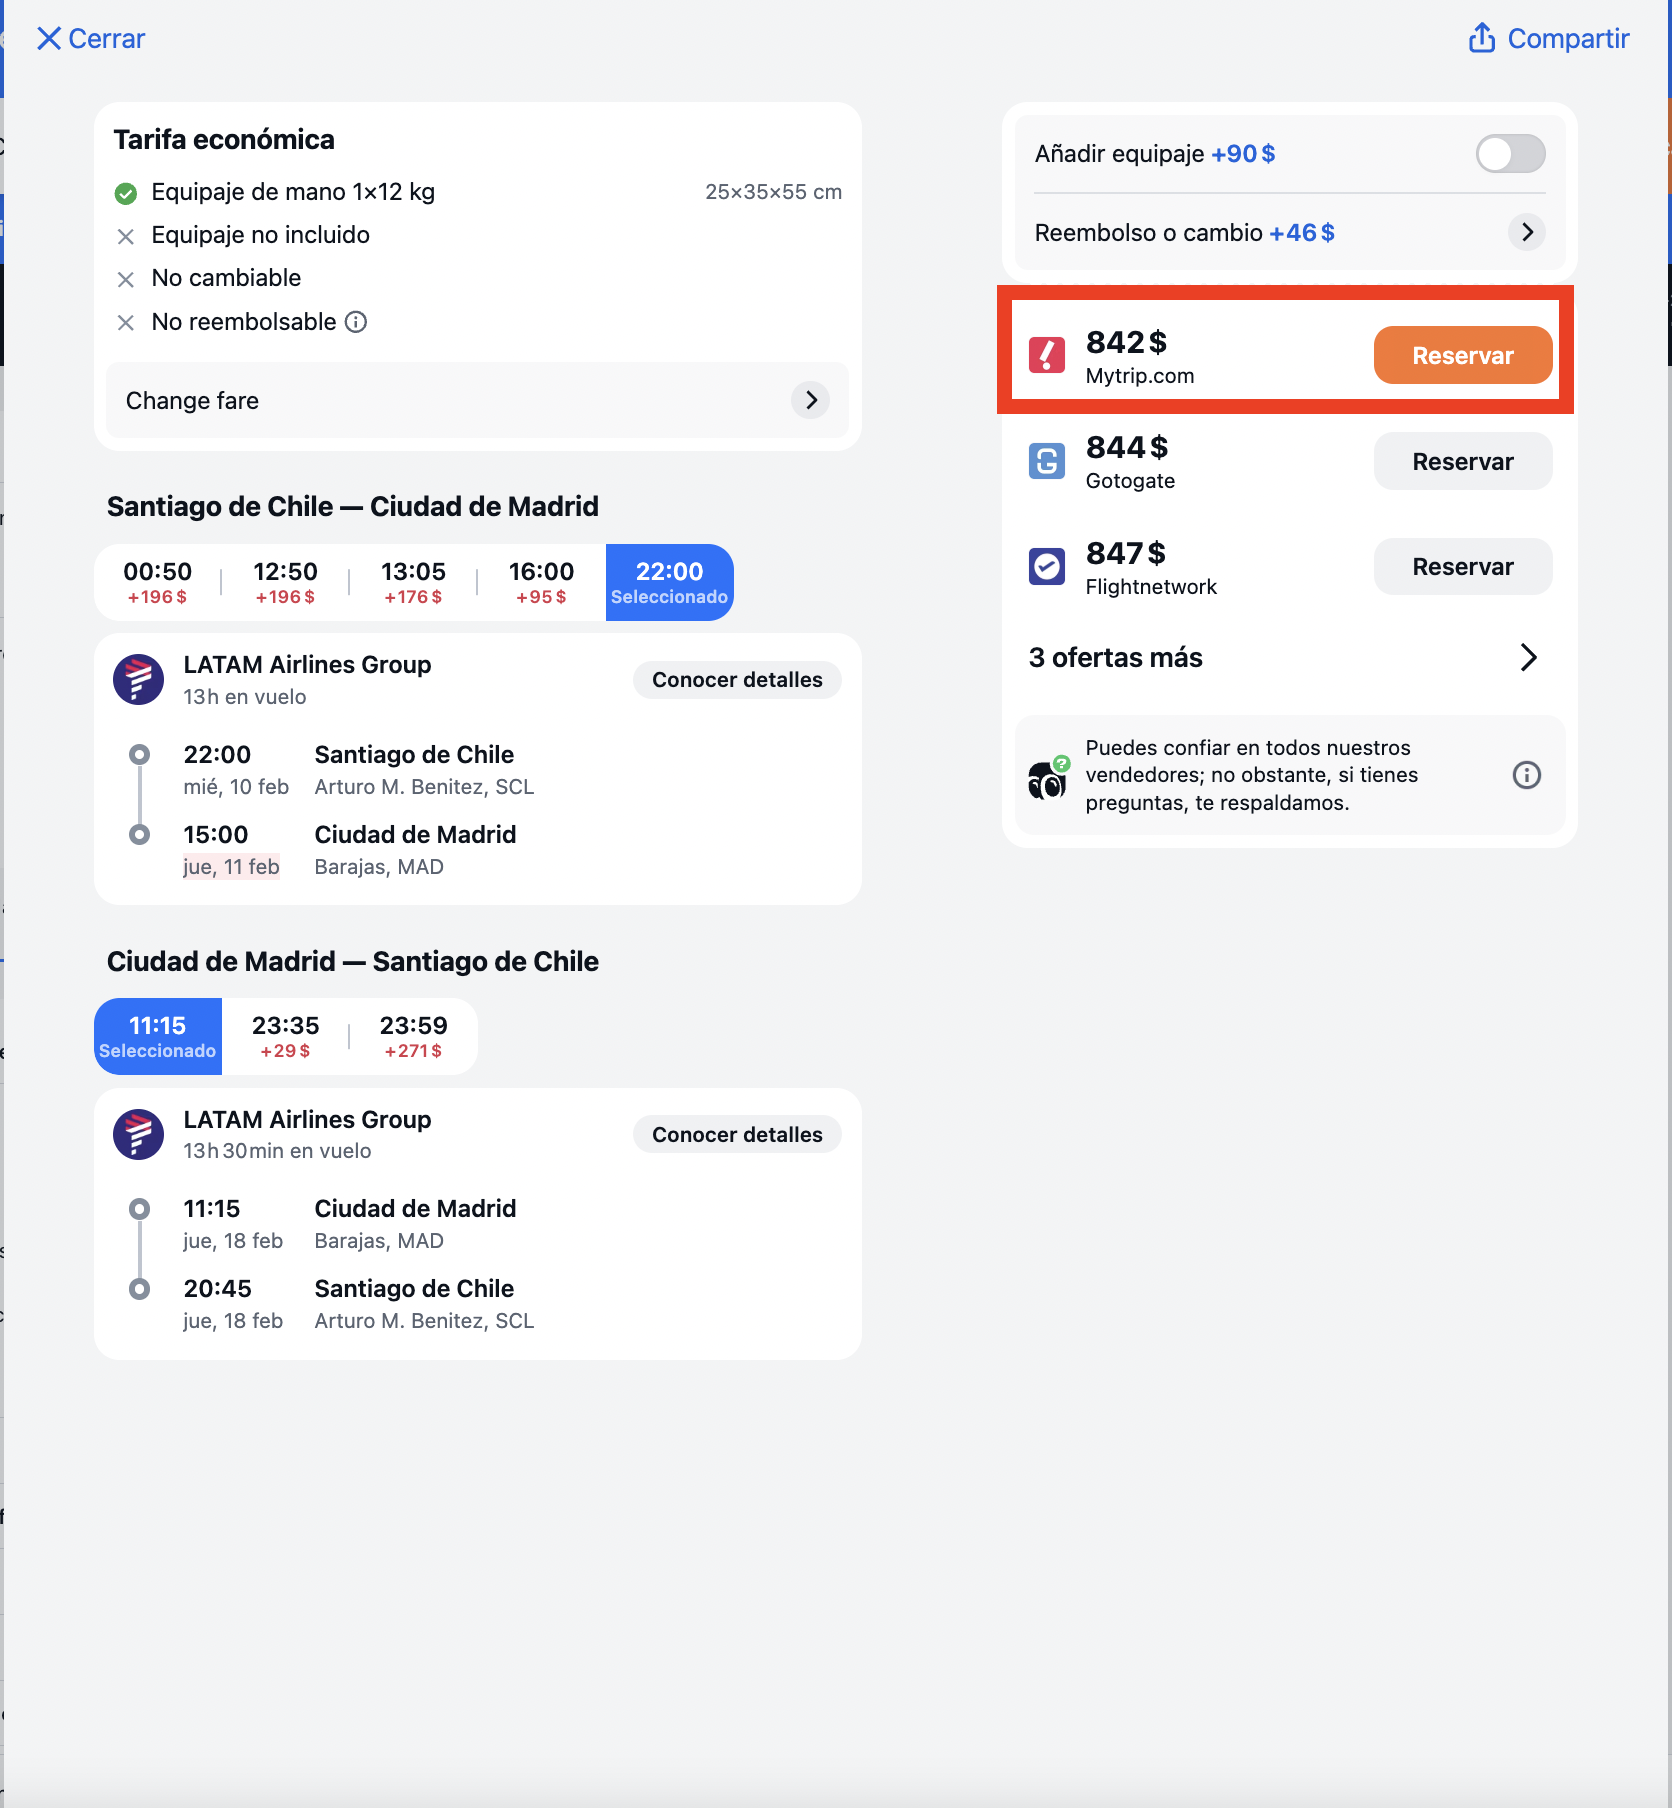
Task: Click the Gotogate logo icon
Action: click(1047, 461)
